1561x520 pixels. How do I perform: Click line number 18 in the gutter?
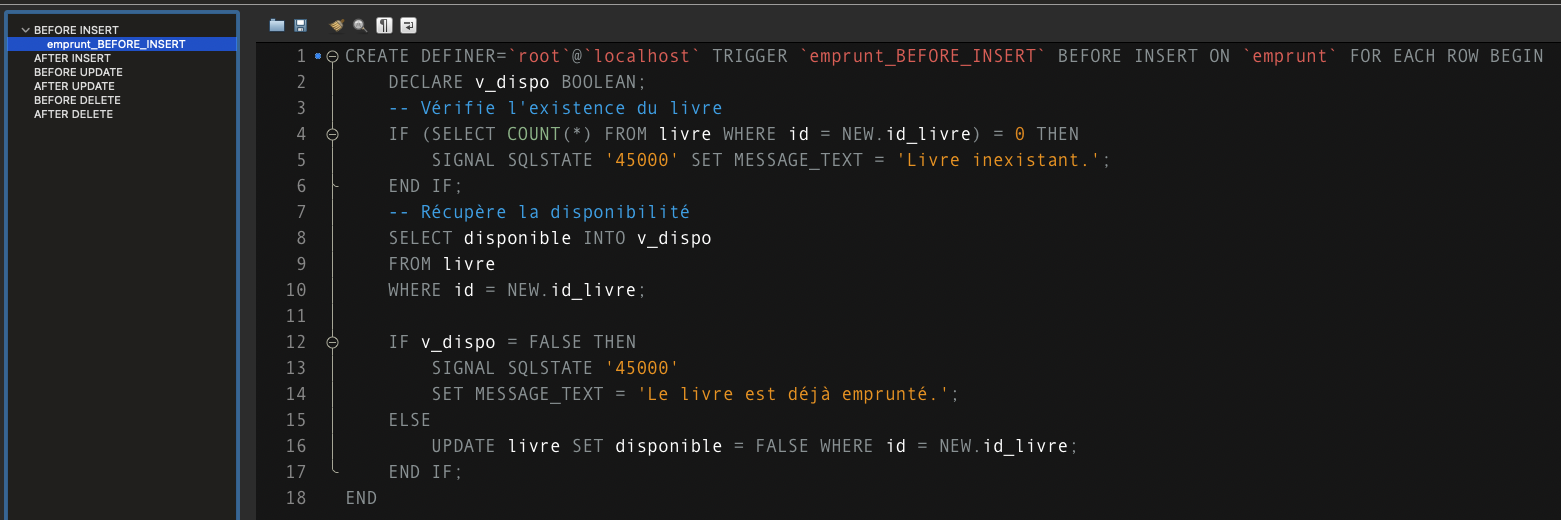296,498
